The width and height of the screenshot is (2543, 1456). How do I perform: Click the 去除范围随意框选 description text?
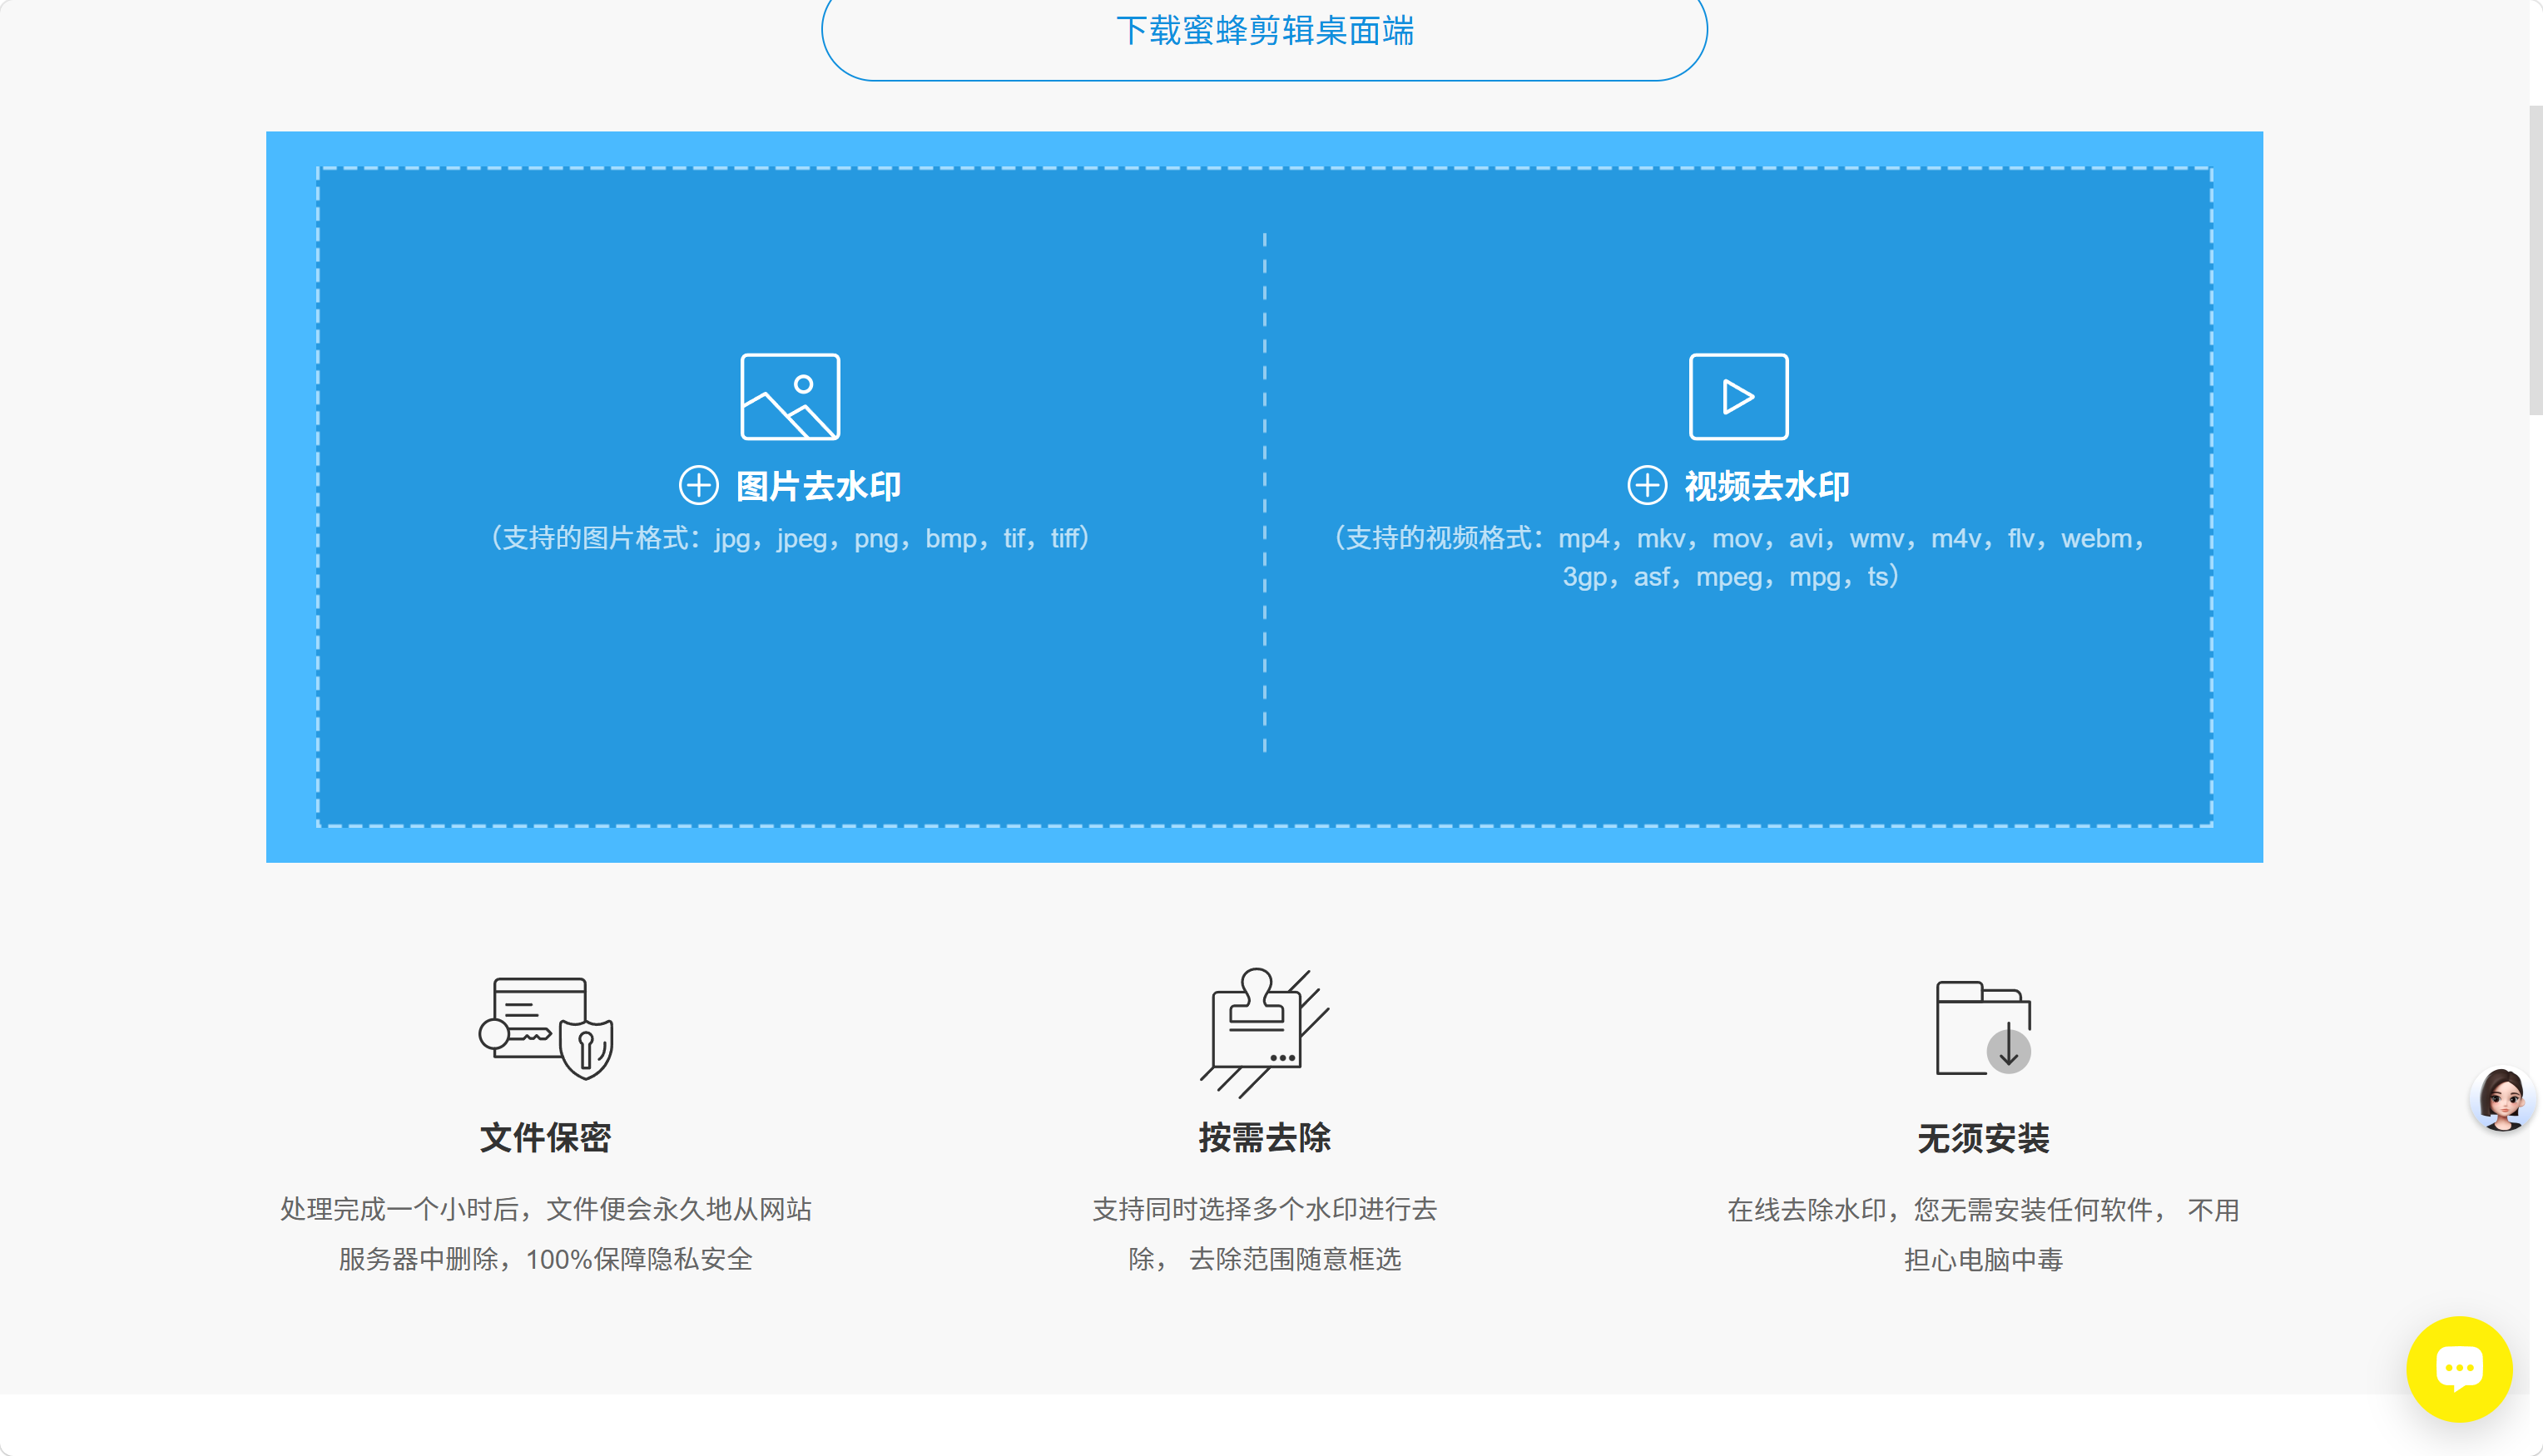1295,1259
